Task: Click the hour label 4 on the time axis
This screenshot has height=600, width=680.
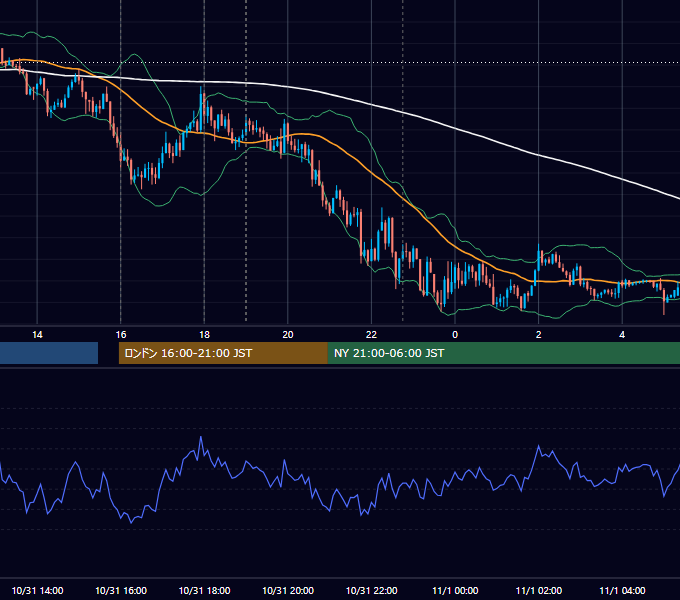Action: tap(622, 335)
